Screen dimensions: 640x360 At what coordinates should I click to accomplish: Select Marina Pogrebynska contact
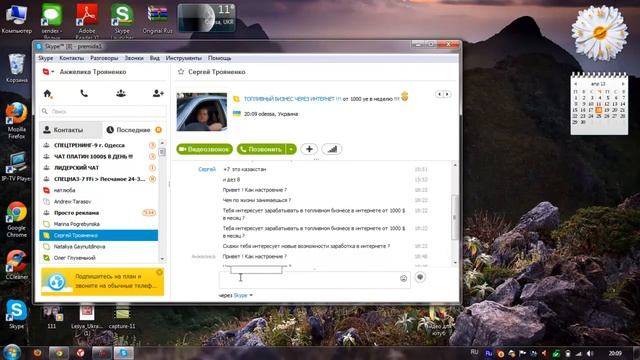pos(98,224)
